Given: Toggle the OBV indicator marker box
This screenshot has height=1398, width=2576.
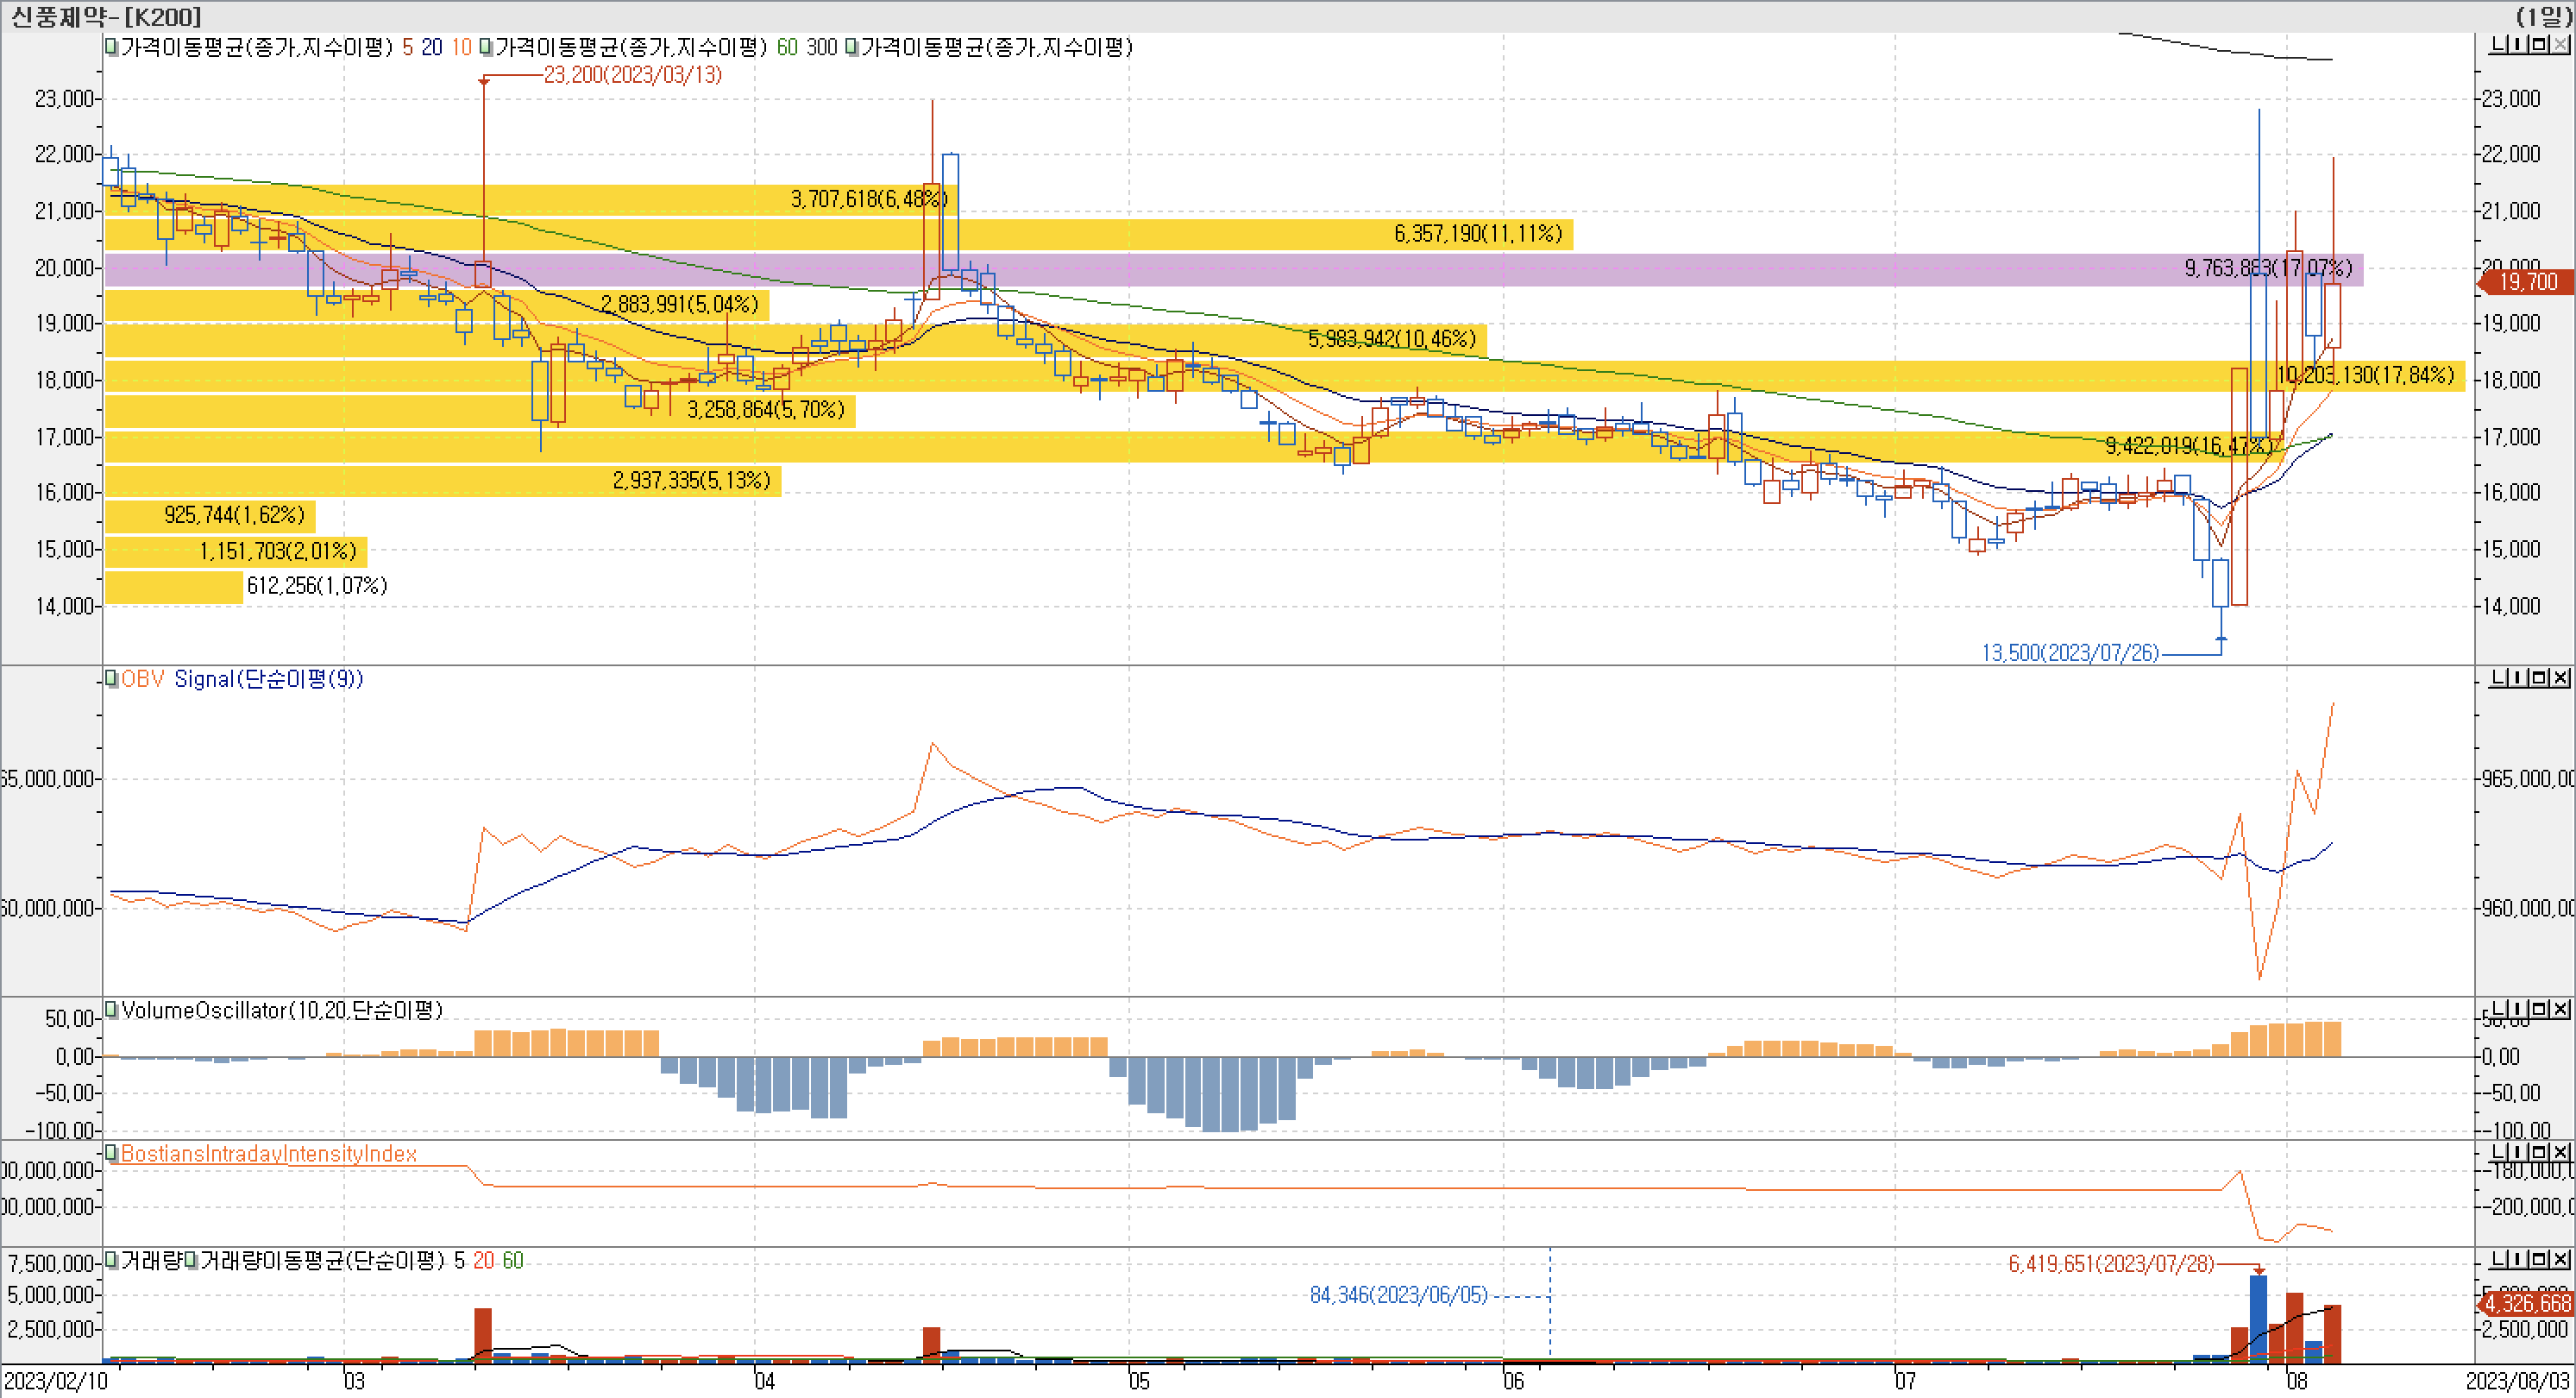Looking at the screenshot, I should (x=112, y=679).
